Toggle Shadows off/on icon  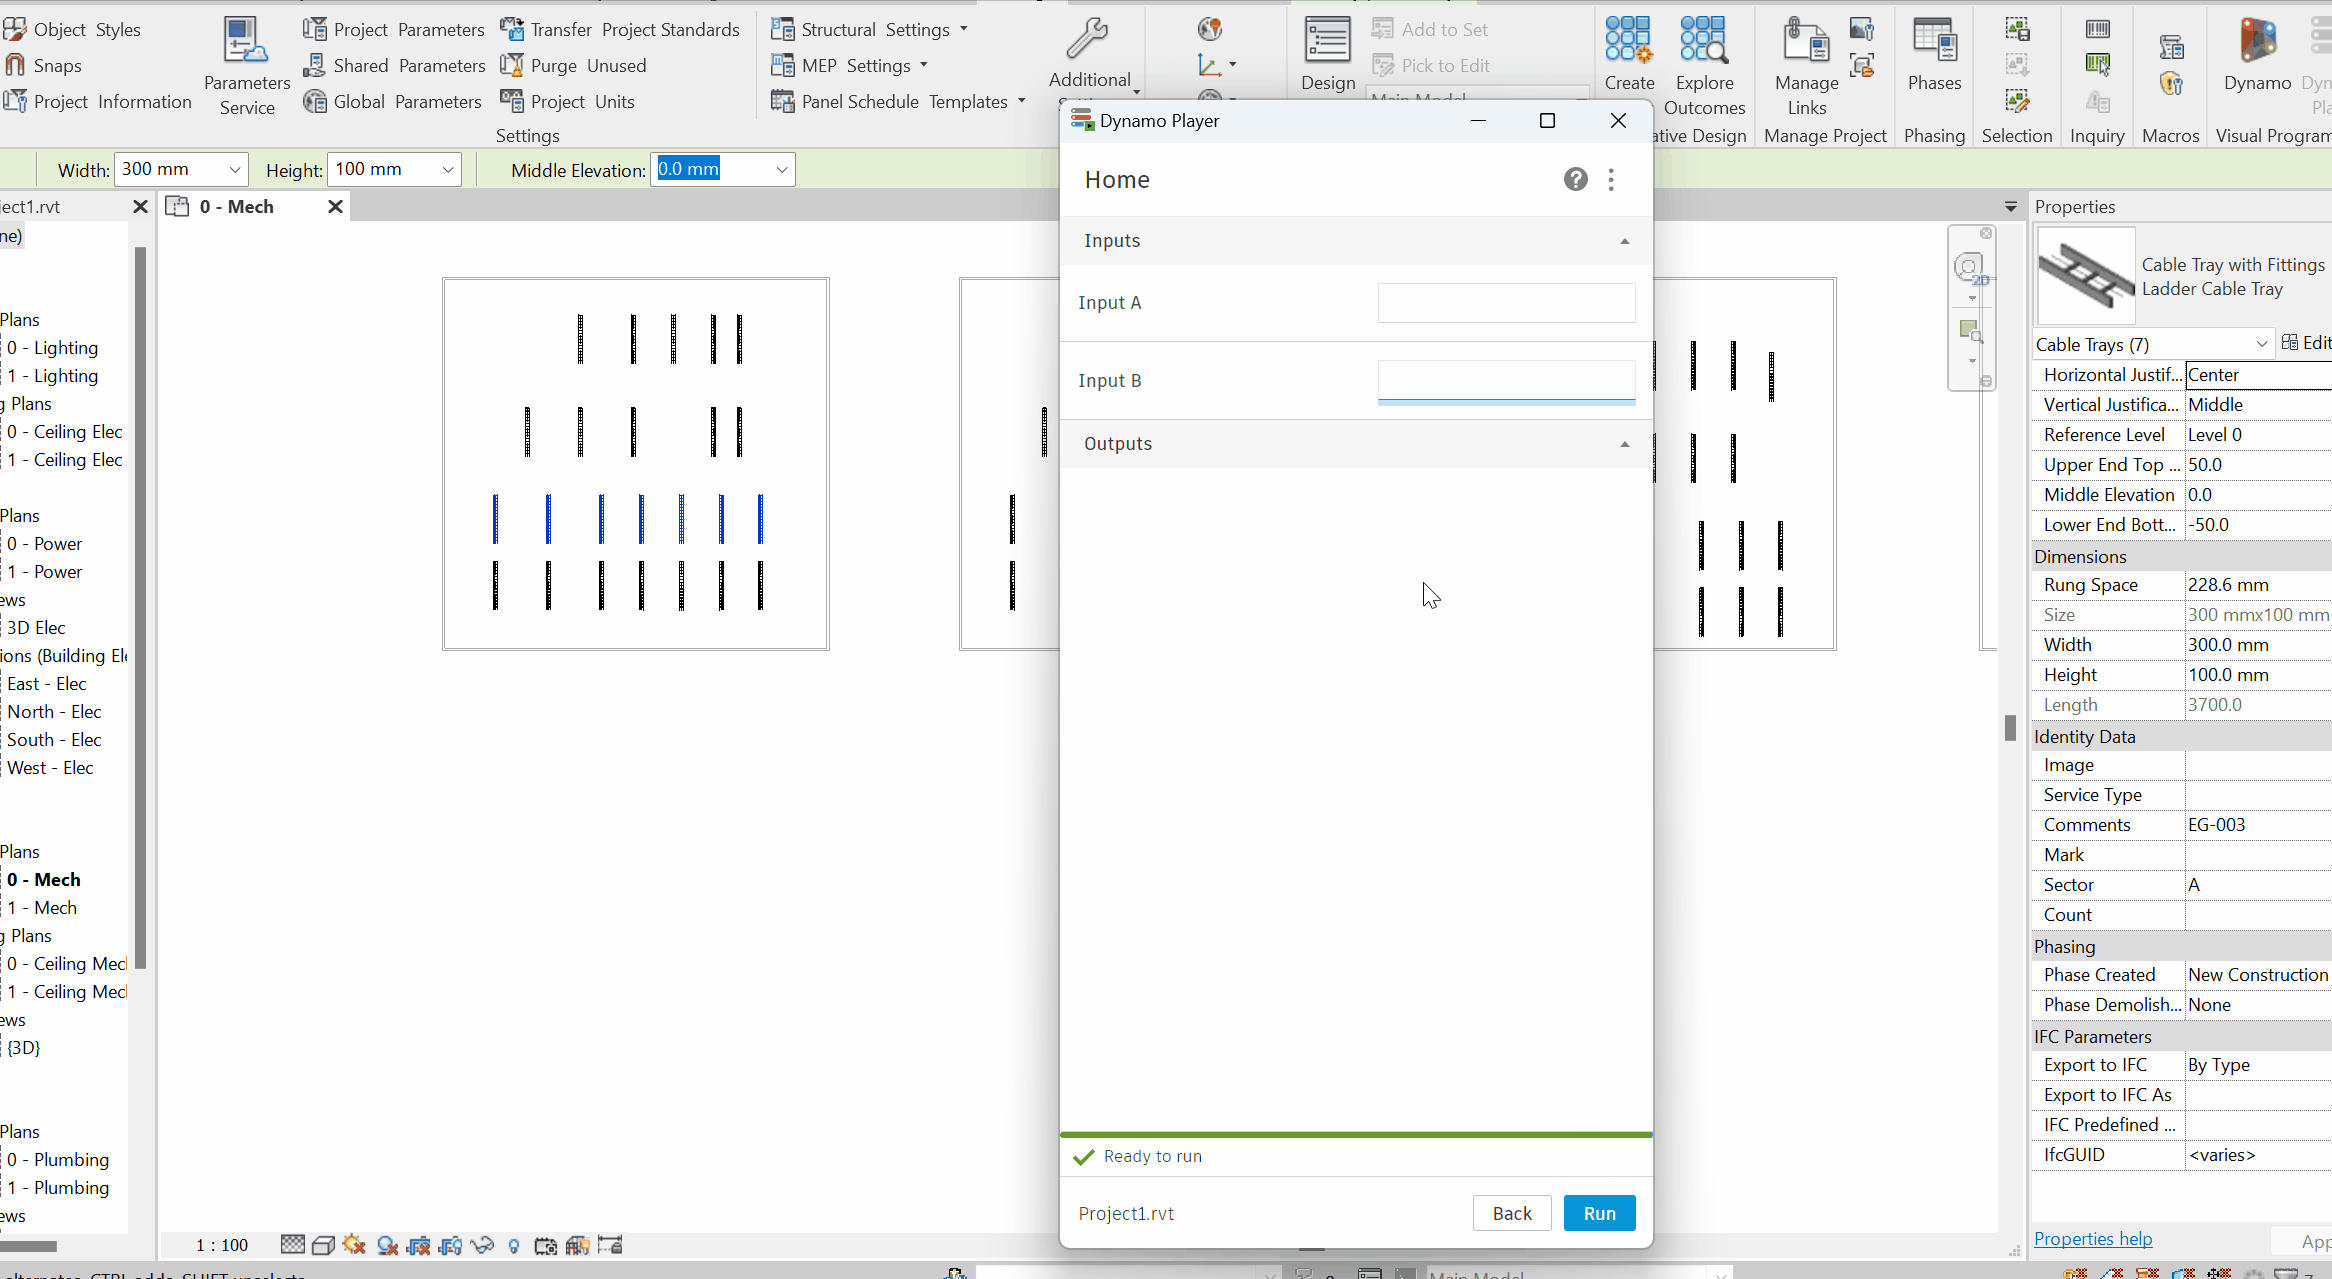[x=388, y=1245]
